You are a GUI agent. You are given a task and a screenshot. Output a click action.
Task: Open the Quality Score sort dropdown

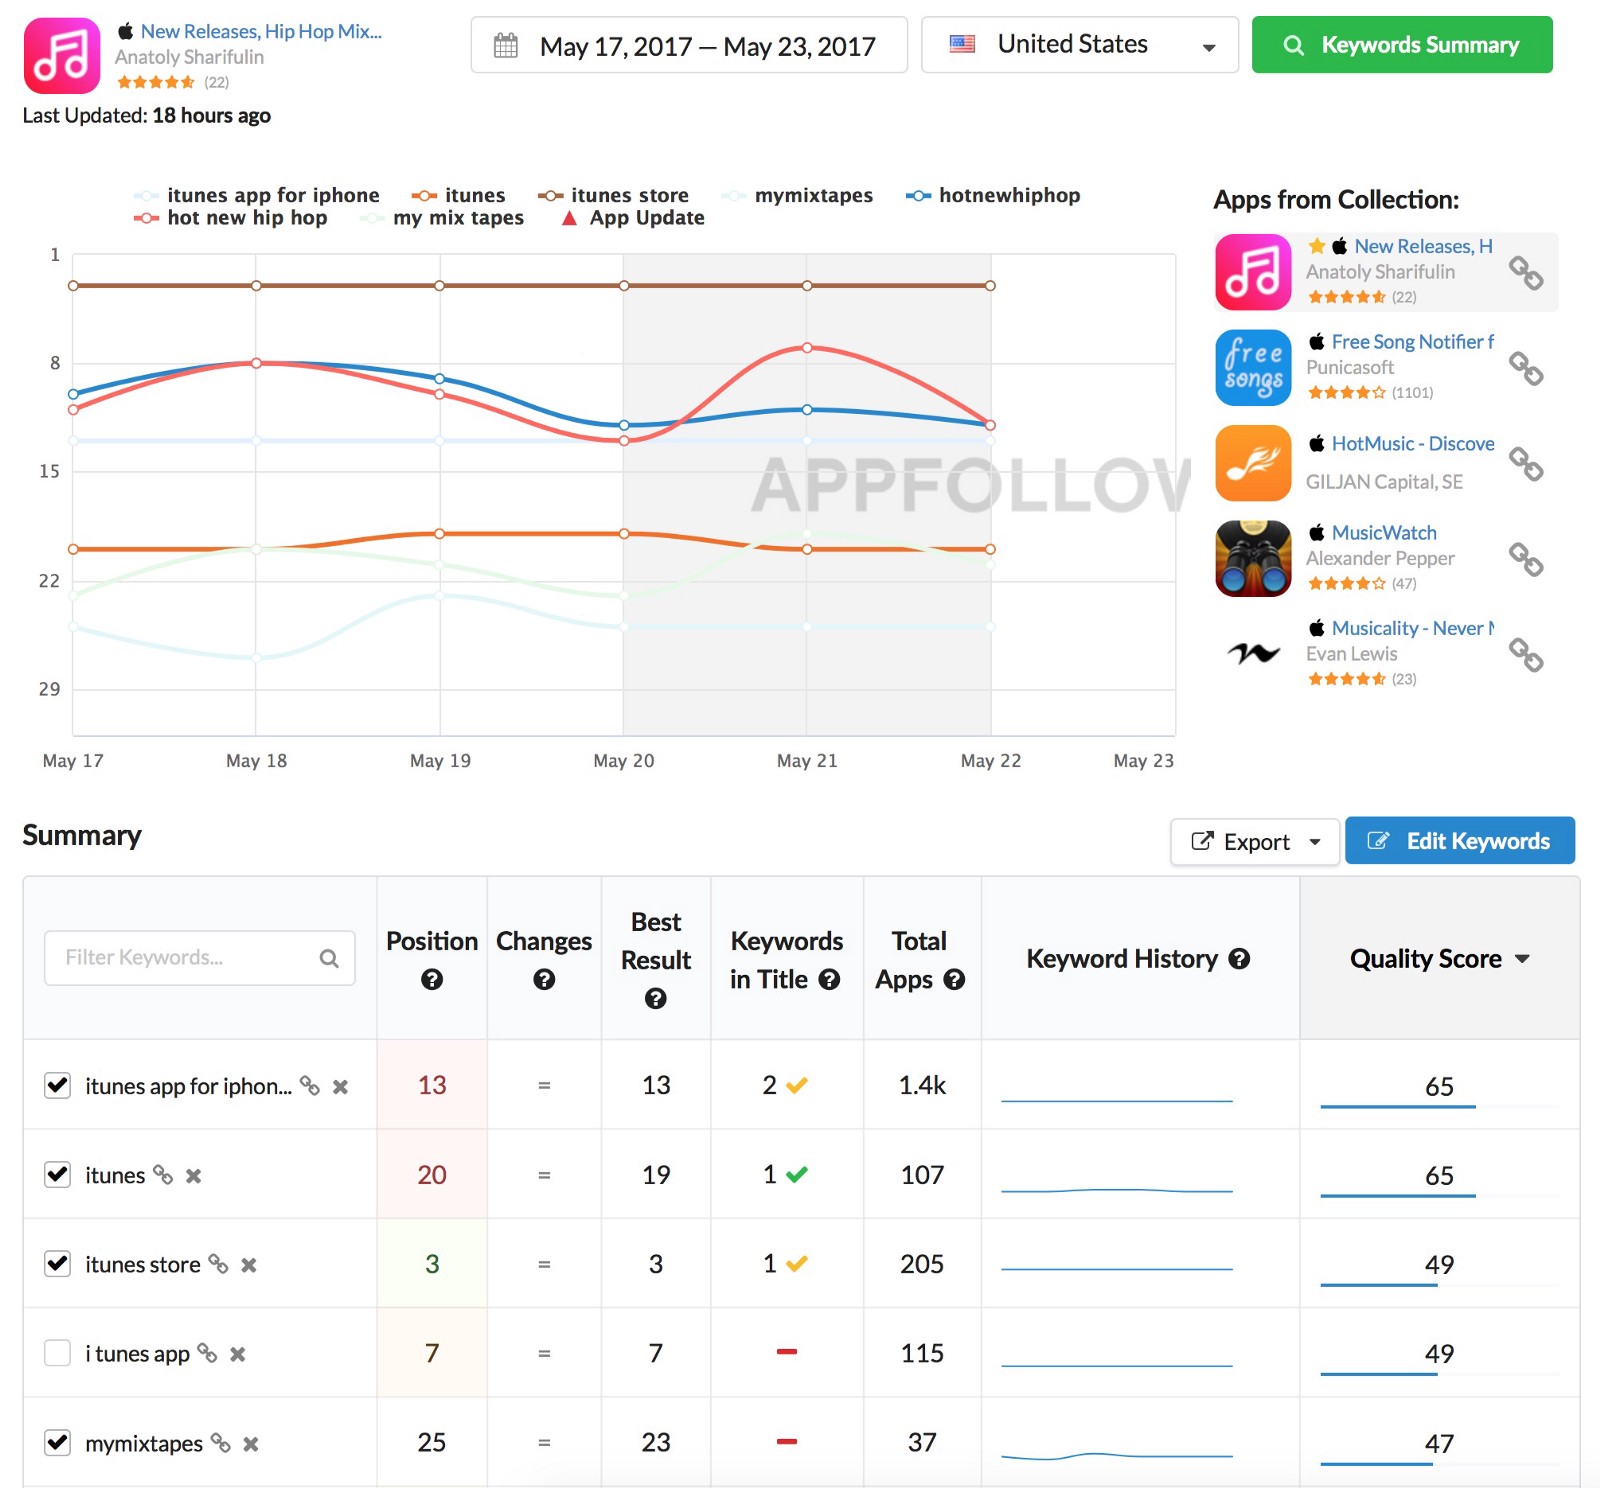[1439, 959]
